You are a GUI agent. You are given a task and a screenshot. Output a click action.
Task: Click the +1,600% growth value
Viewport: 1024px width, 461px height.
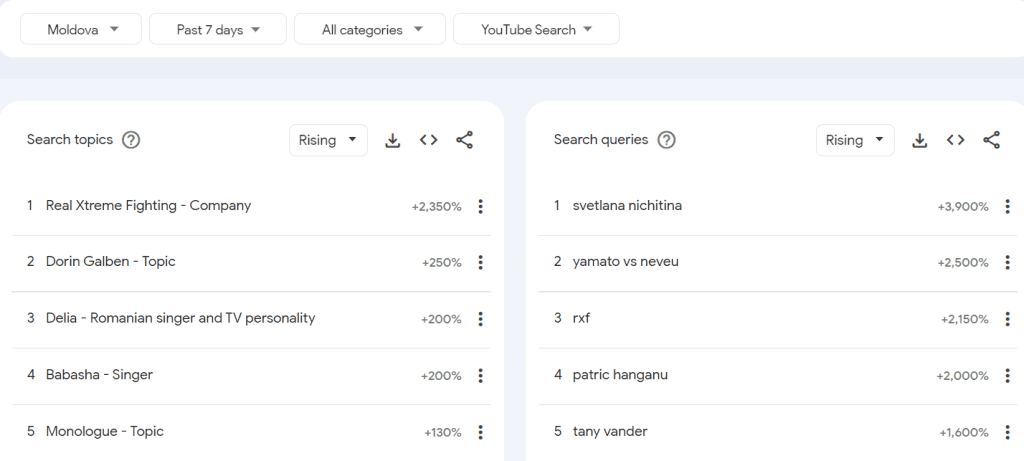pyautogui.click(x=964, y=432)
